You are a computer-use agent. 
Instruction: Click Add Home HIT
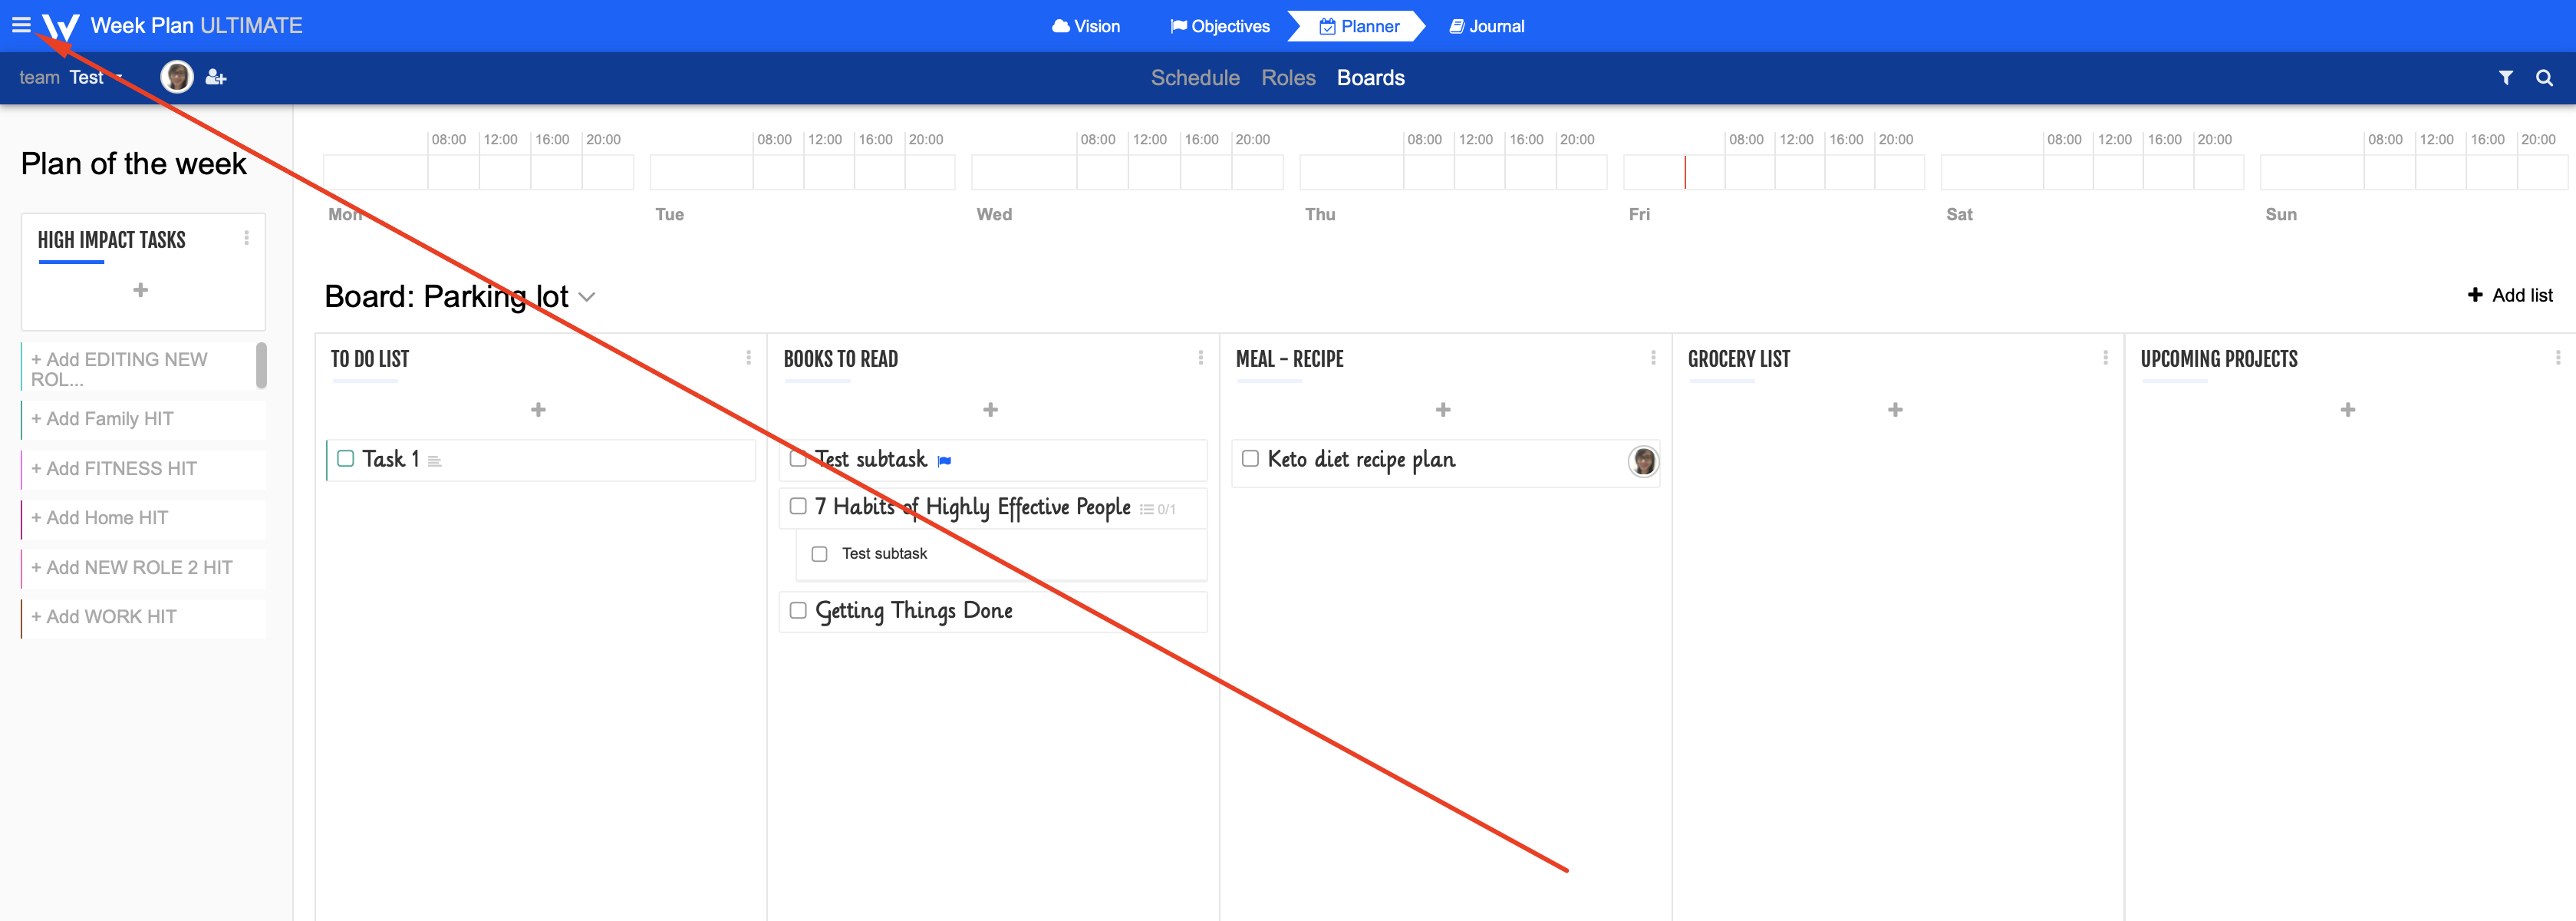(143, 518)
